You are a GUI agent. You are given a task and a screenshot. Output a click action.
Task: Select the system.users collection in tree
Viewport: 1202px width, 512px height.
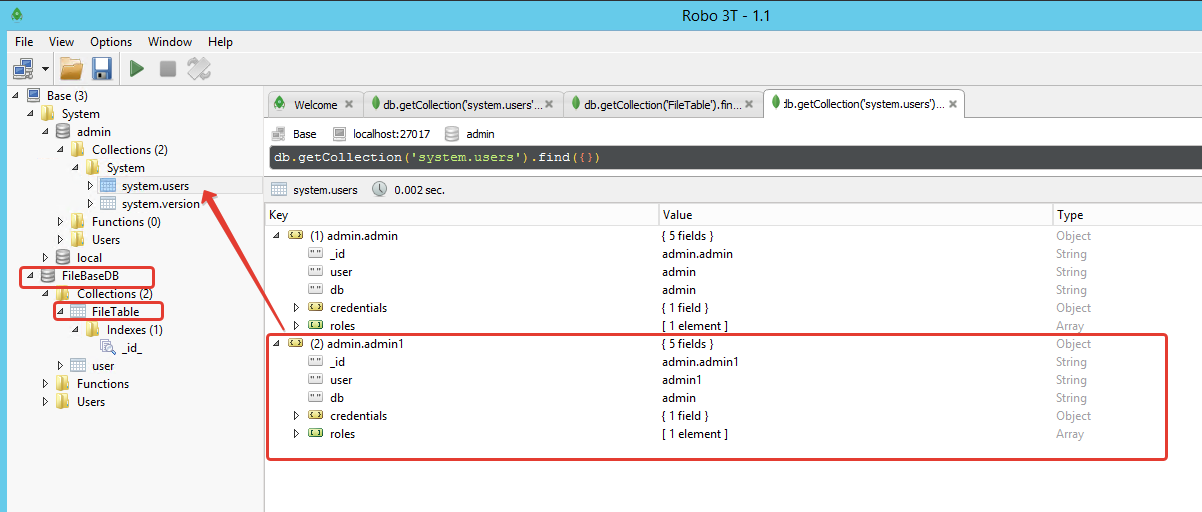tap(155, 186)
